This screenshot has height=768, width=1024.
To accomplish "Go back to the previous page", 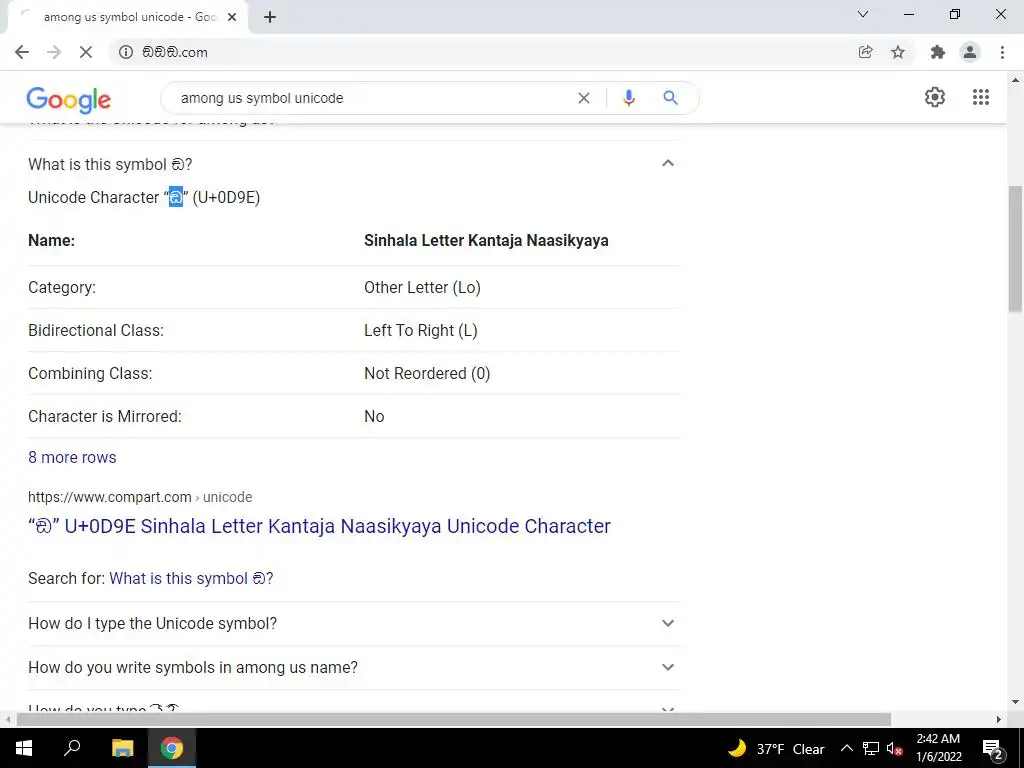I will [22, 52].
